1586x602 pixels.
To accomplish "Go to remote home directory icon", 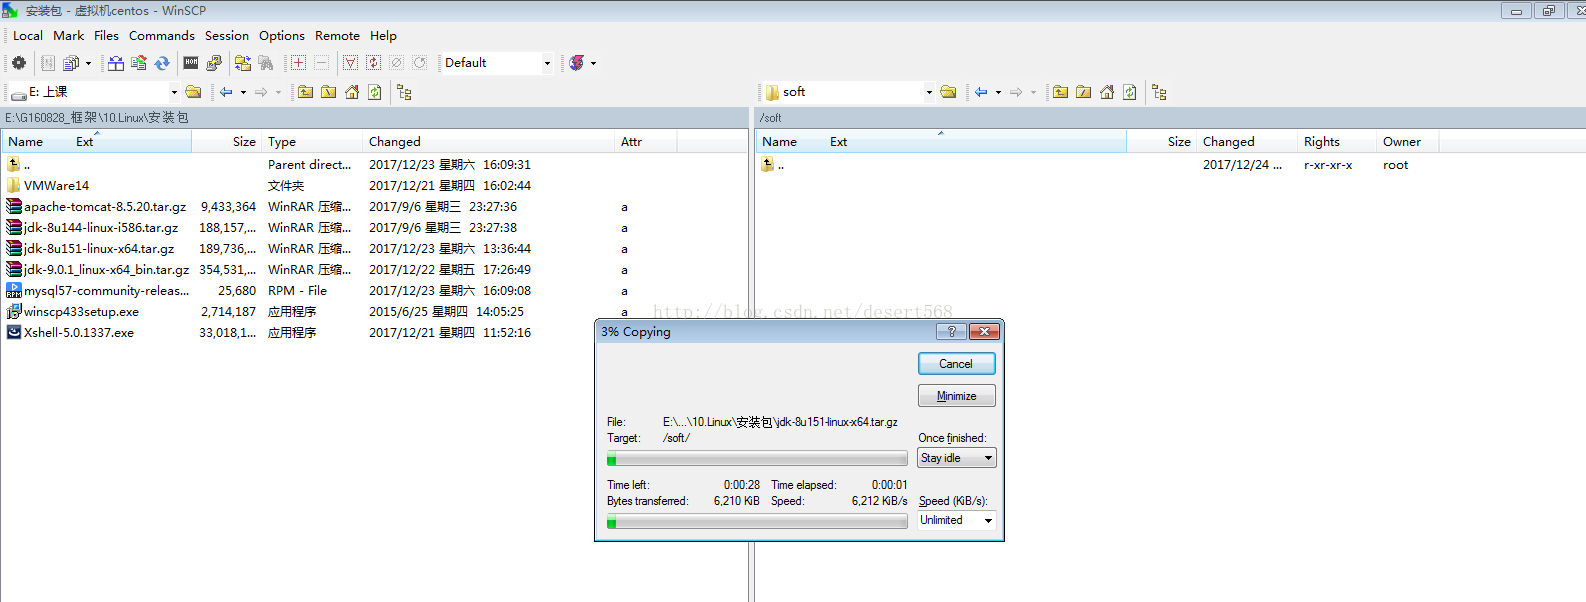I will coord(1107,92).
